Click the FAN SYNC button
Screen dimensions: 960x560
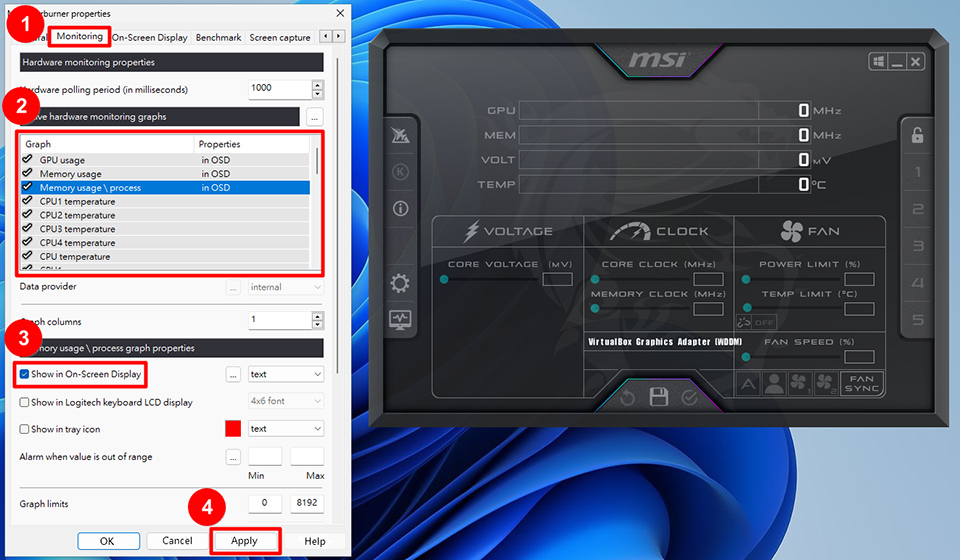pos(860,383)
